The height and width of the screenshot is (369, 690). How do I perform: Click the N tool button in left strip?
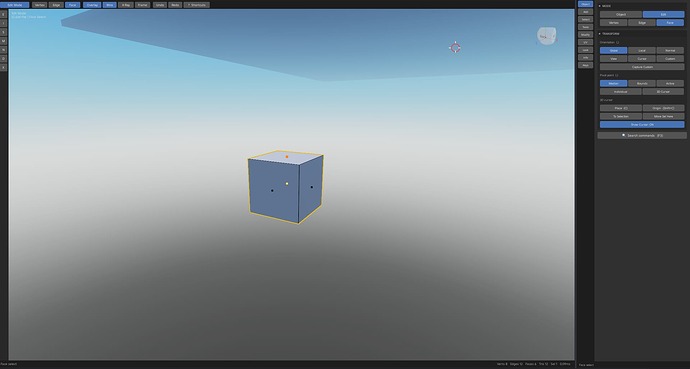pos(4,50)
